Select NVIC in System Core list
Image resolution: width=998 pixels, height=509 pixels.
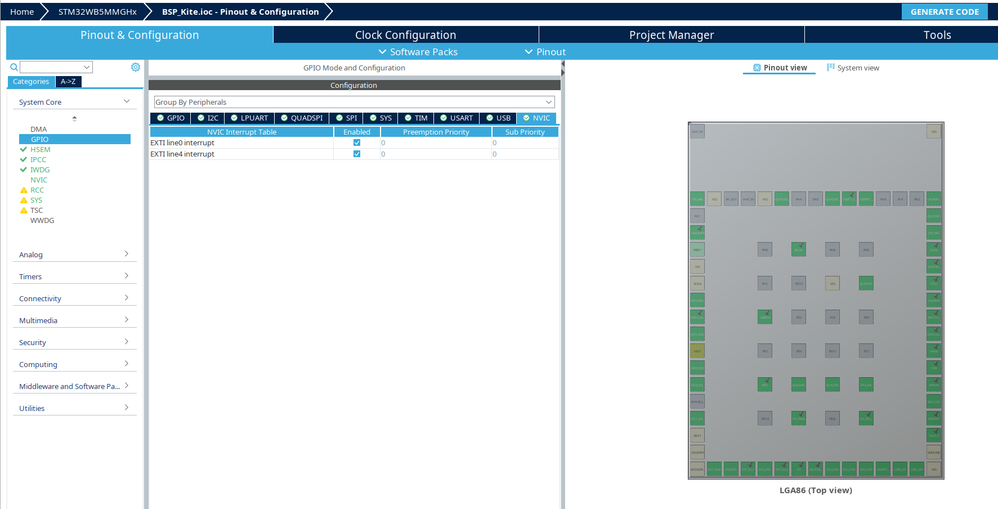[39, 180]
